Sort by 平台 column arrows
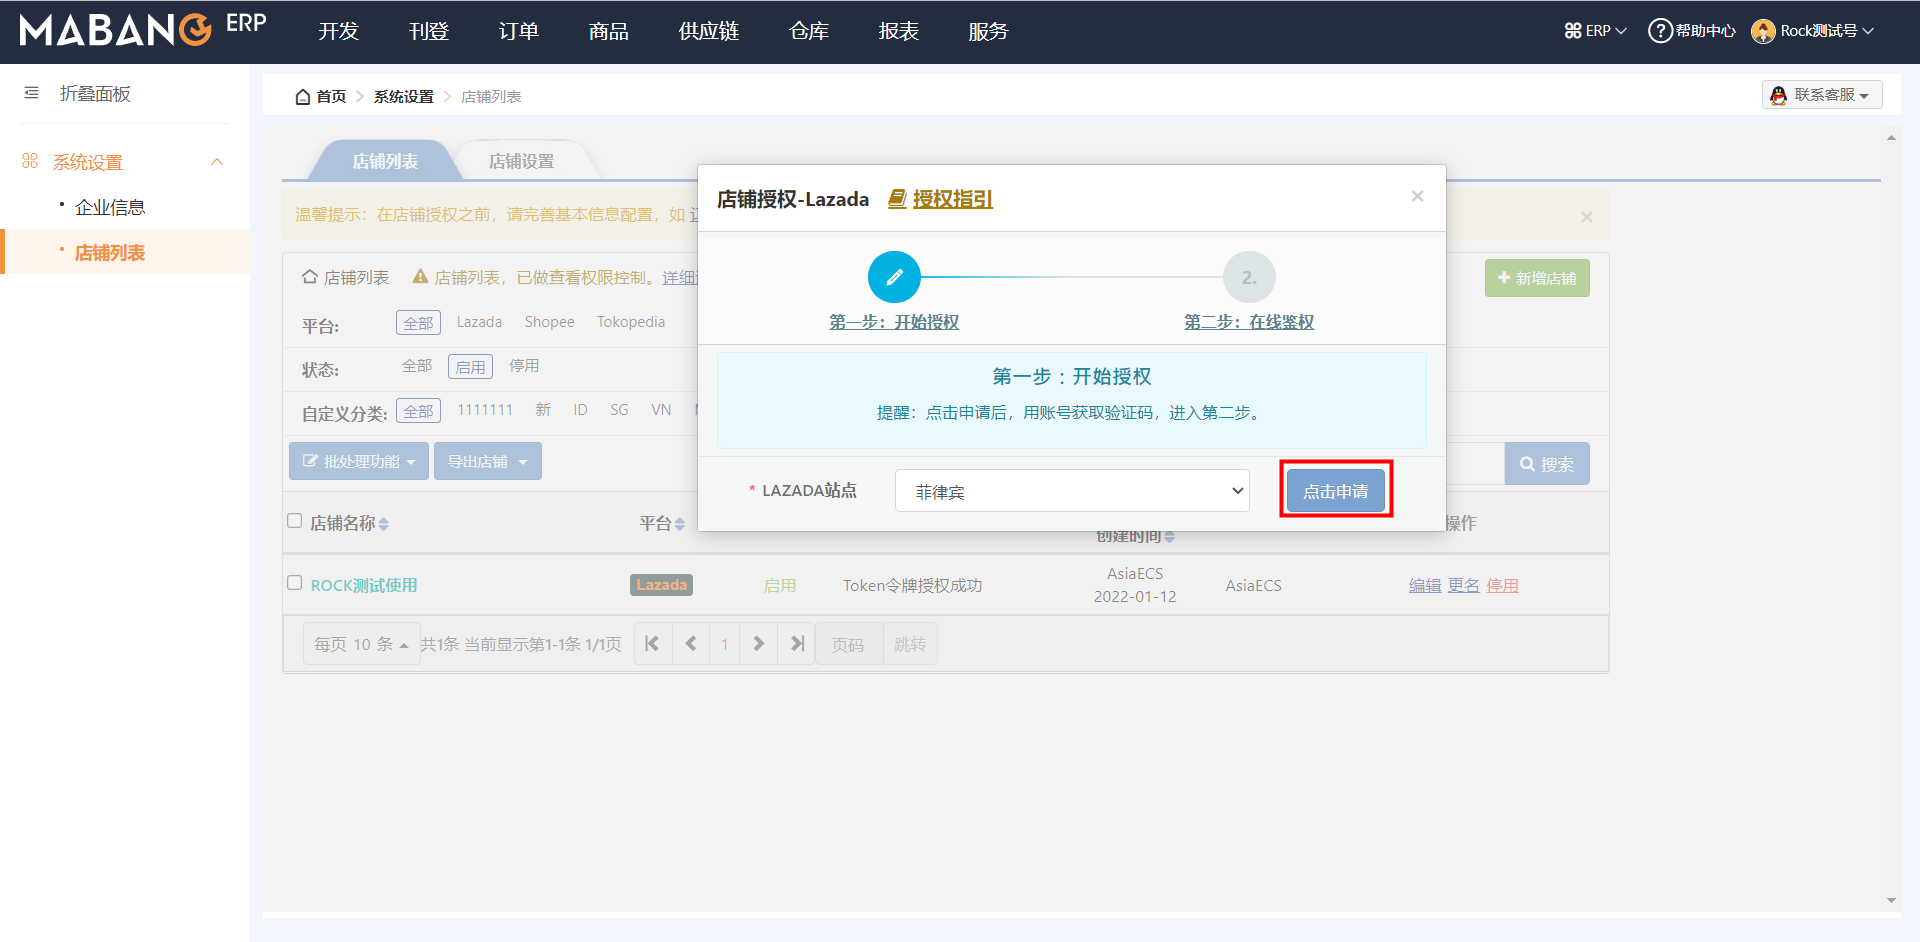The width and height of the screenshot is (1920, 942). (x=680, y=524)
